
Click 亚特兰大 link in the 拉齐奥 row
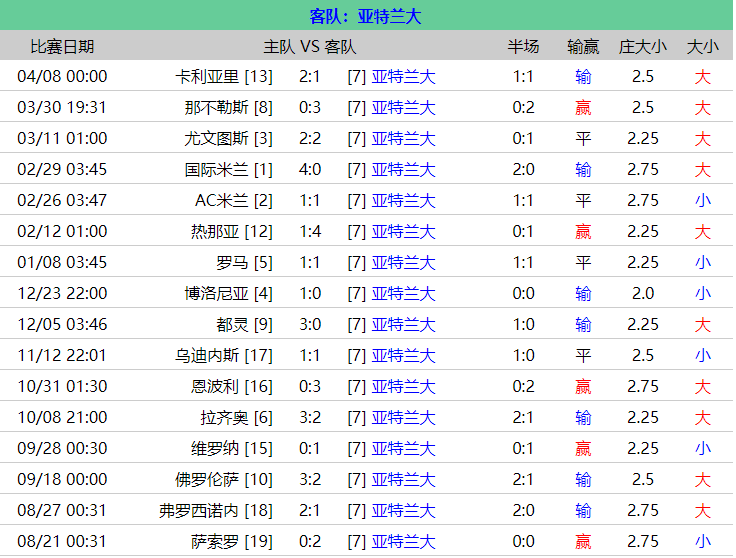point(403,417)
